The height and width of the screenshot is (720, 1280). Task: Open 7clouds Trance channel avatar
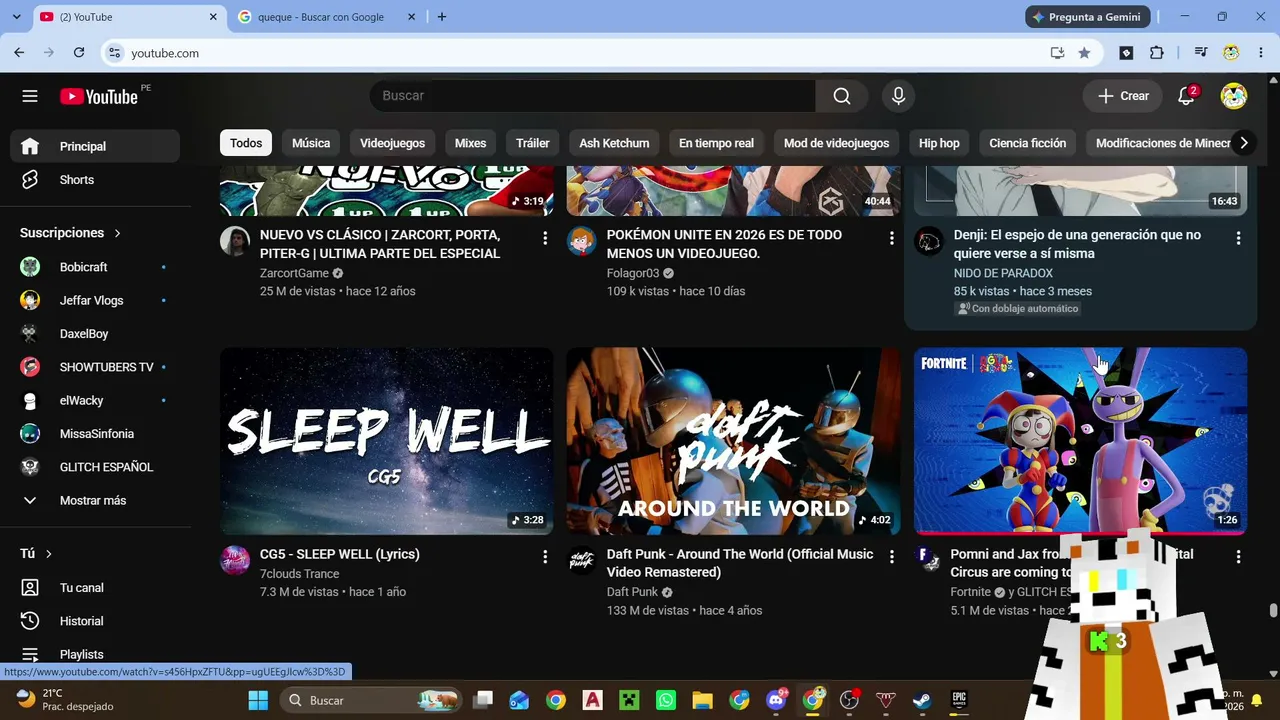click(x=235, y=560)
